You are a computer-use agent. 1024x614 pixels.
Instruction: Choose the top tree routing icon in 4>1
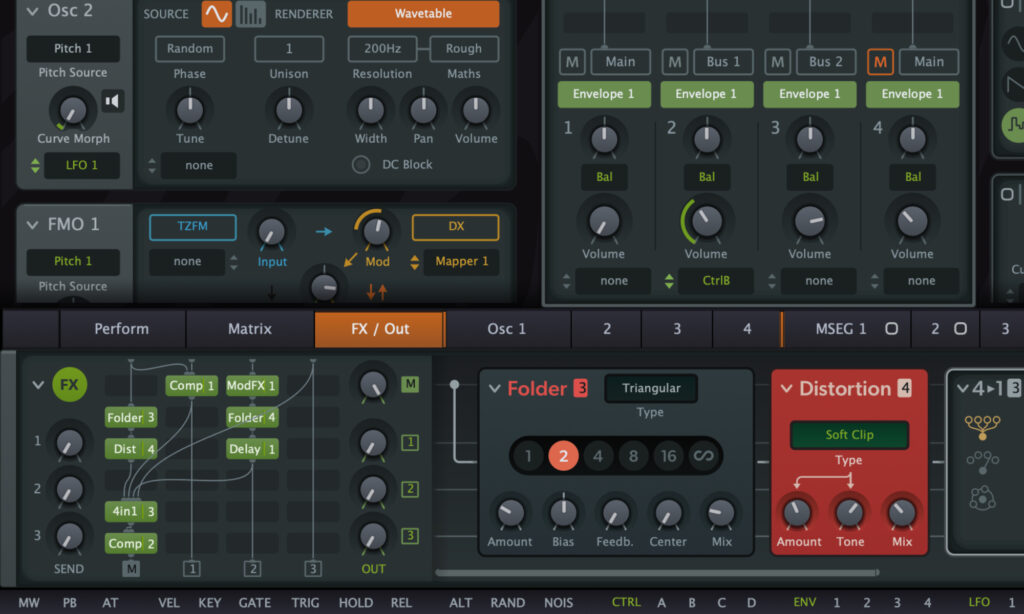click(983, 427)
